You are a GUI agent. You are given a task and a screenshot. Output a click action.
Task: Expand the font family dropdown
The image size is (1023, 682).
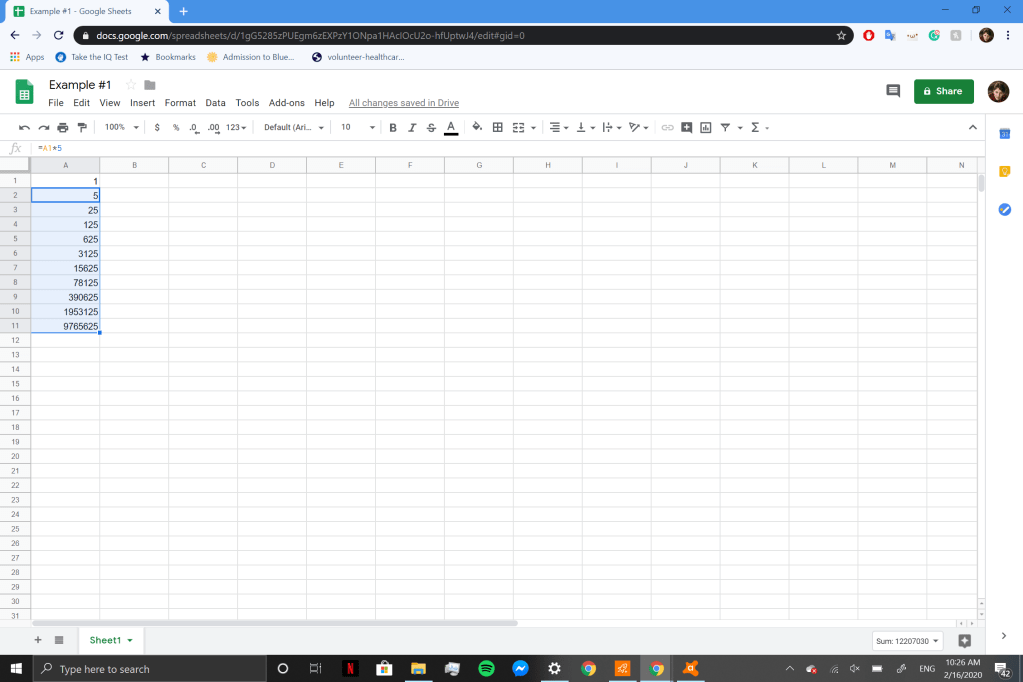tap(294, 128)
